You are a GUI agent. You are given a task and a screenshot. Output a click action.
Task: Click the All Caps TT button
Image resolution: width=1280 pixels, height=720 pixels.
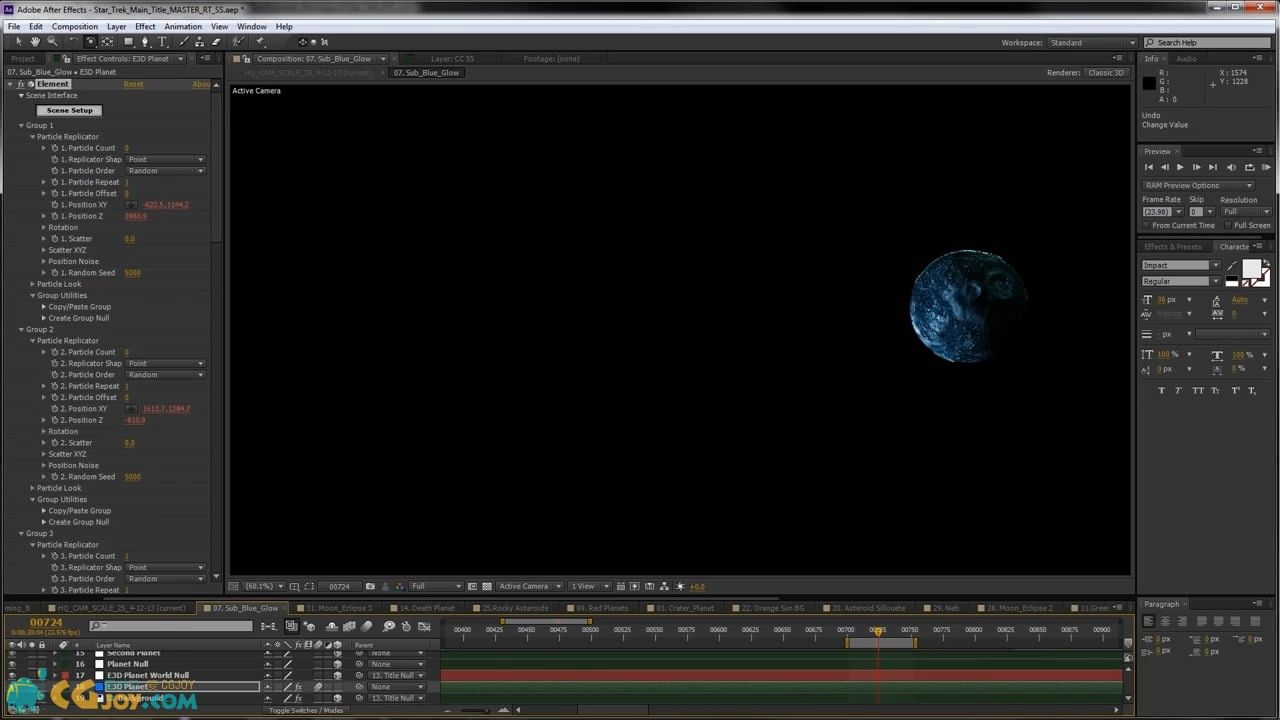tap(1197, 390)
